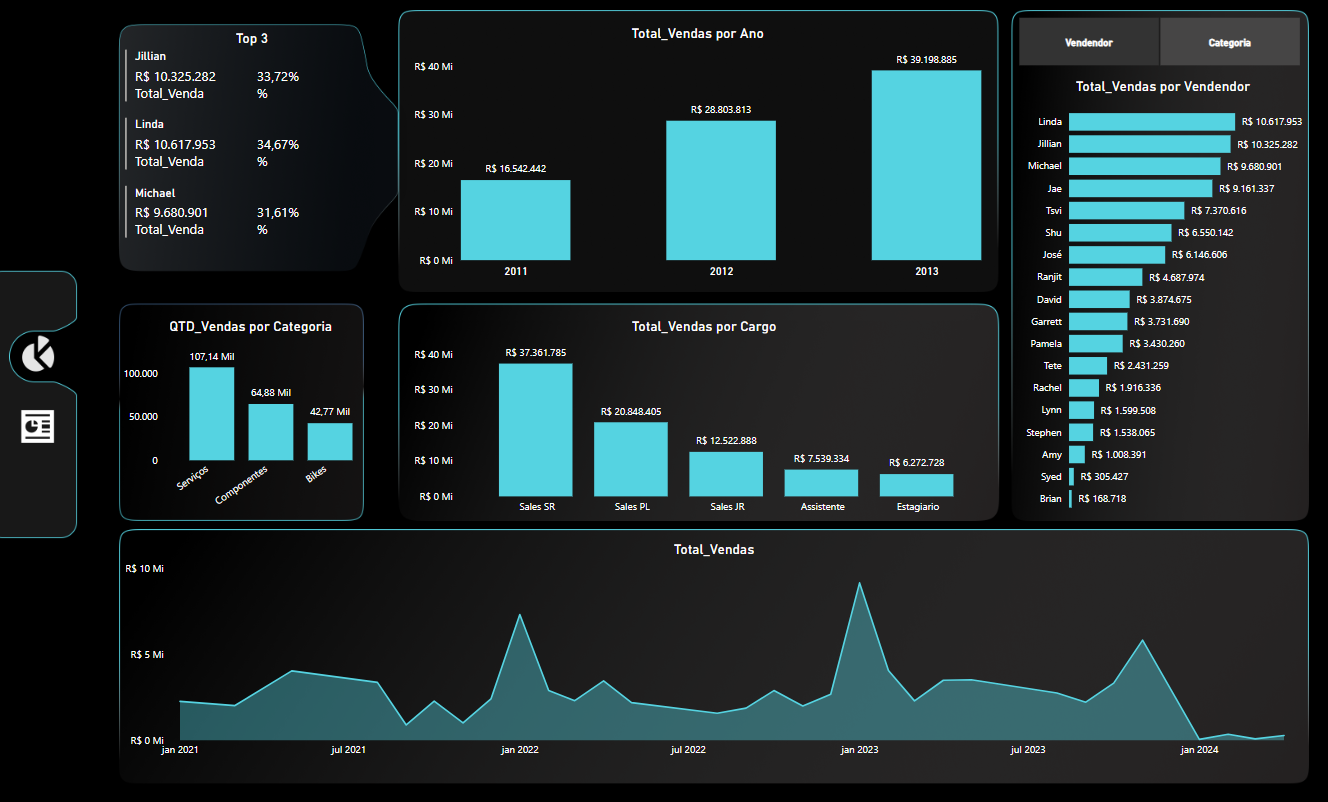
Task: Click the 107,14 Mil data label
Action: point(212,356)
